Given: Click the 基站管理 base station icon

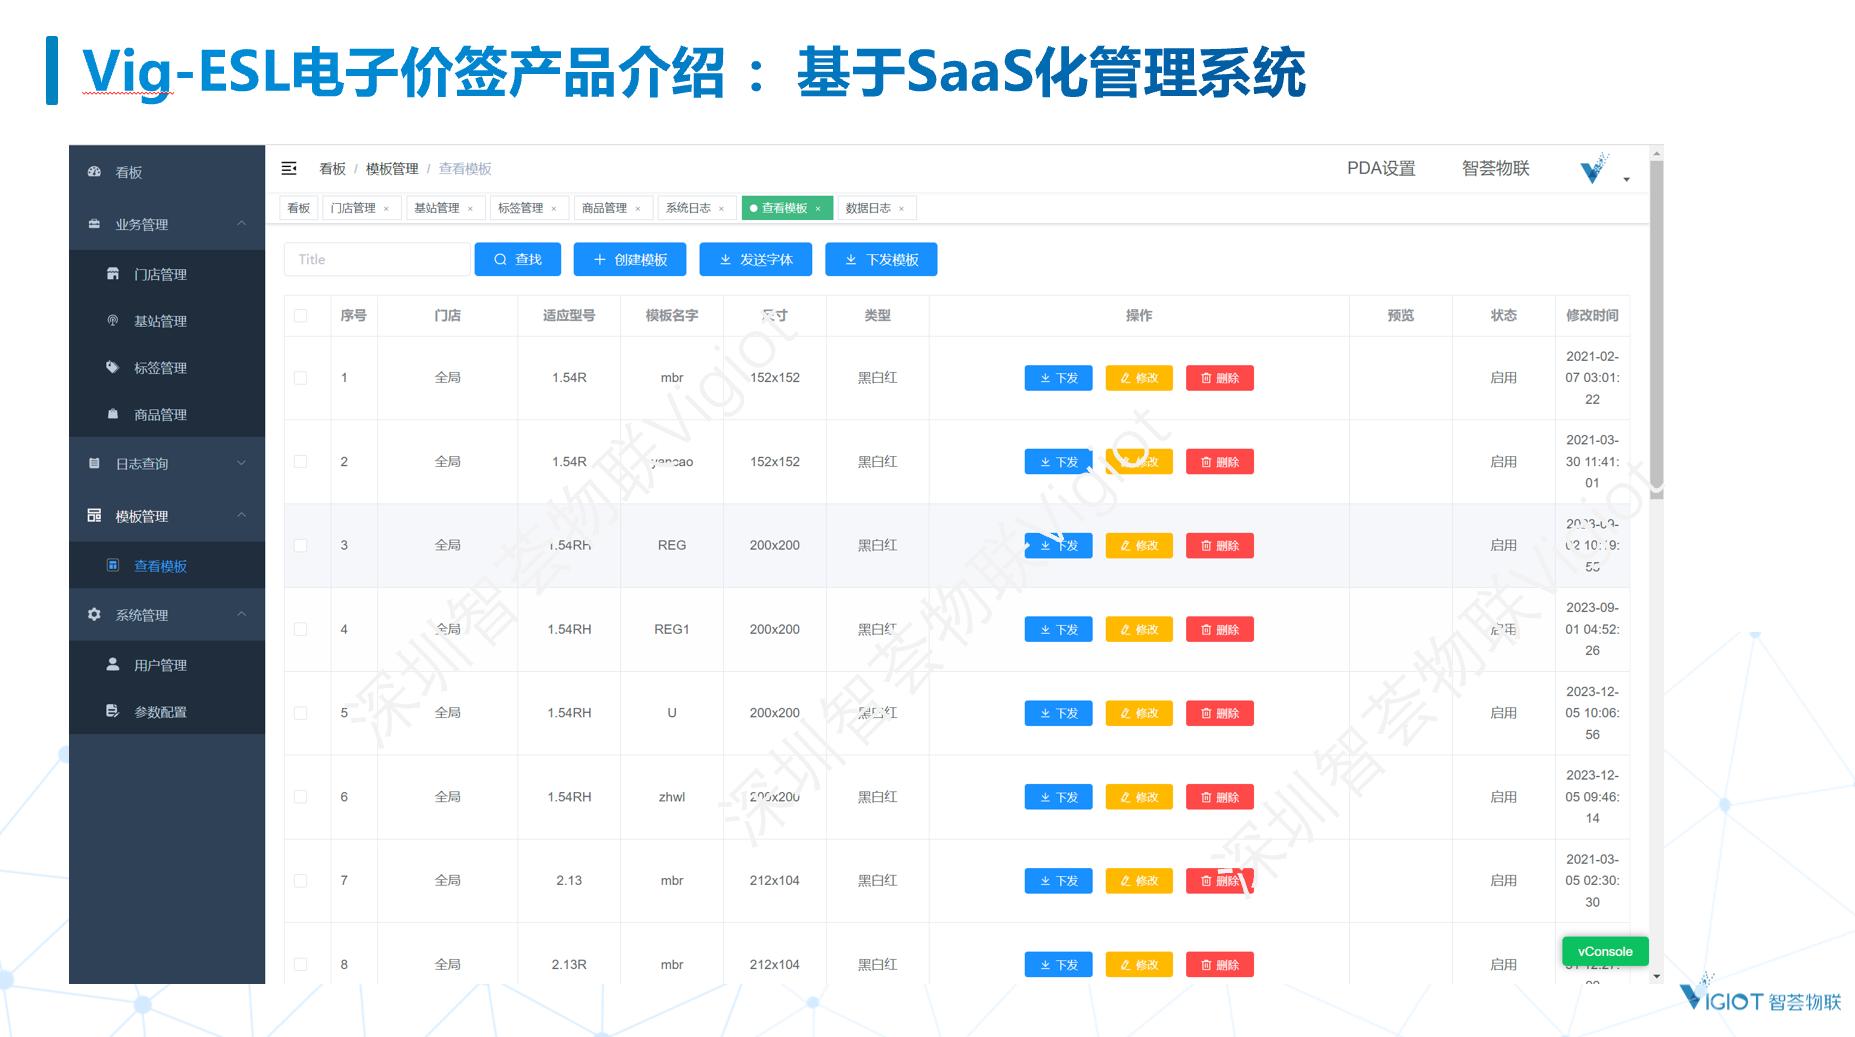Looking at the screenshot, I should coord(113,321).
